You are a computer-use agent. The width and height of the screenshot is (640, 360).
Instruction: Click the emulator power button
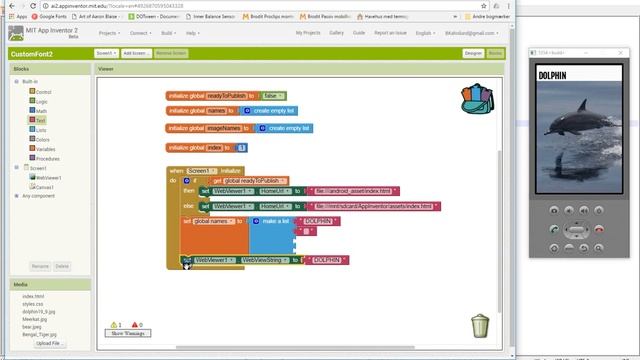pyautogui.click(x=598, y=210)
